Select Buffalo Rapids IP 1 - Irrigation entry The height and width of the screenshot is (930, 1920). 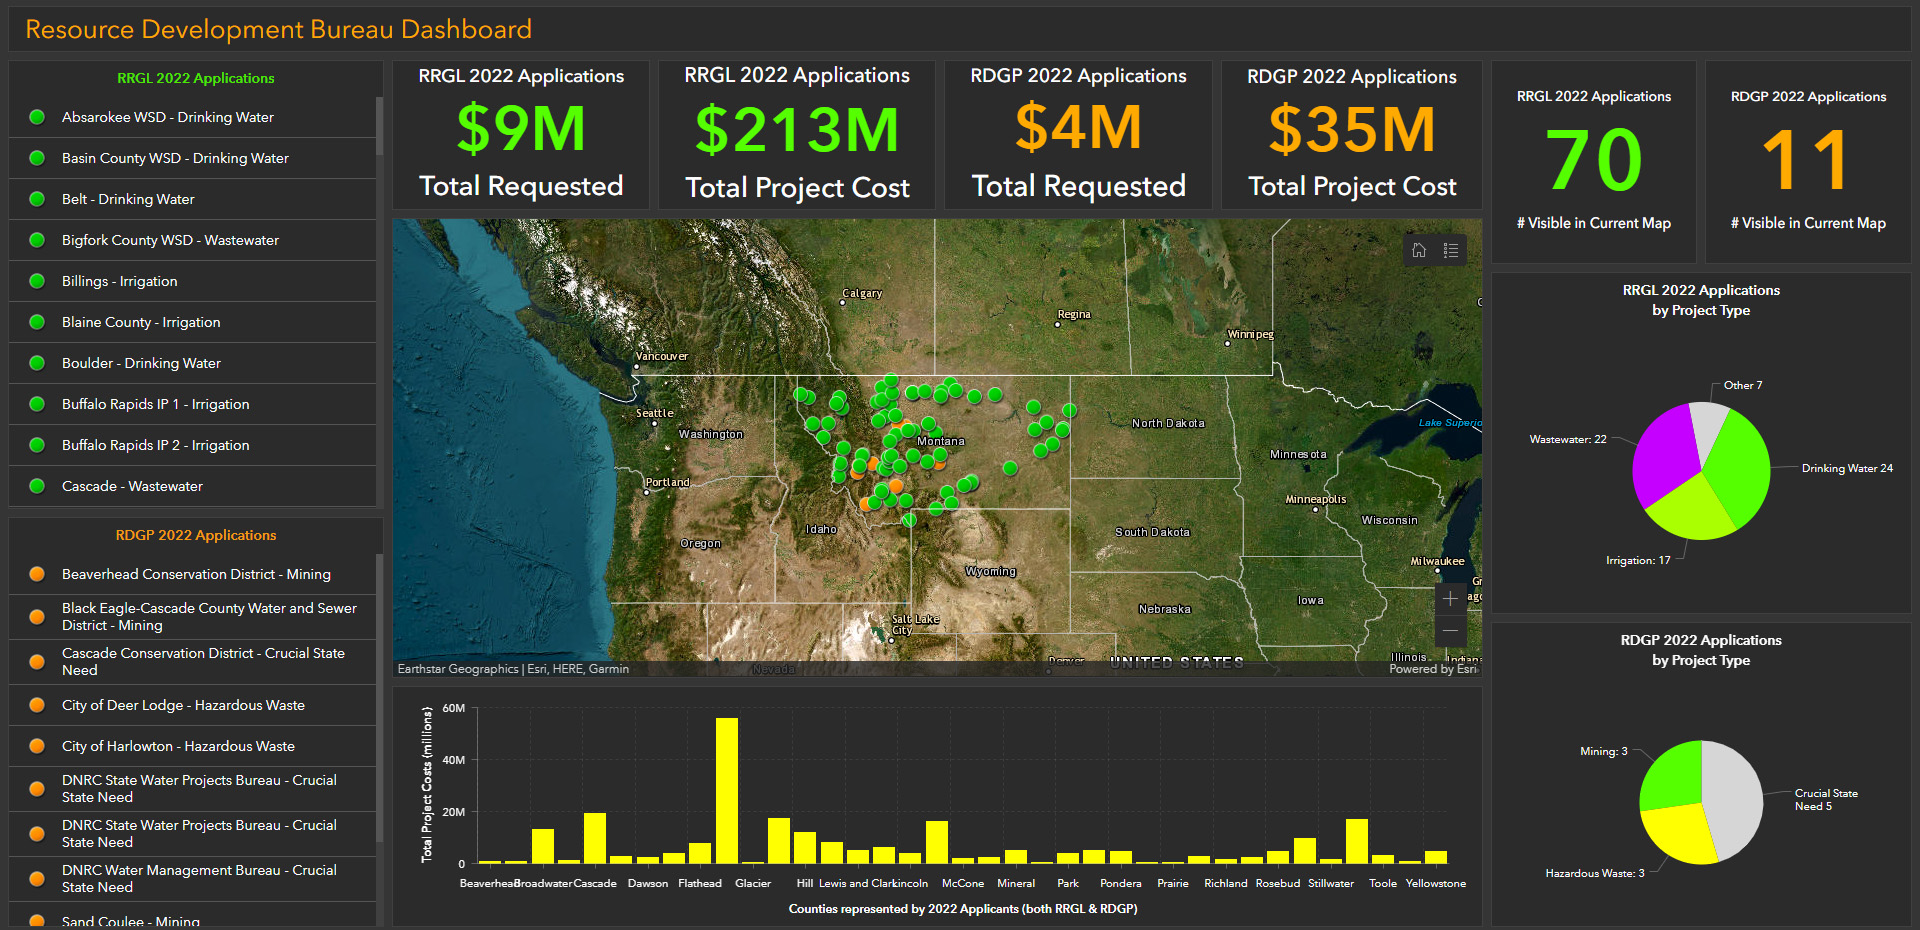(x=155, y=404)
